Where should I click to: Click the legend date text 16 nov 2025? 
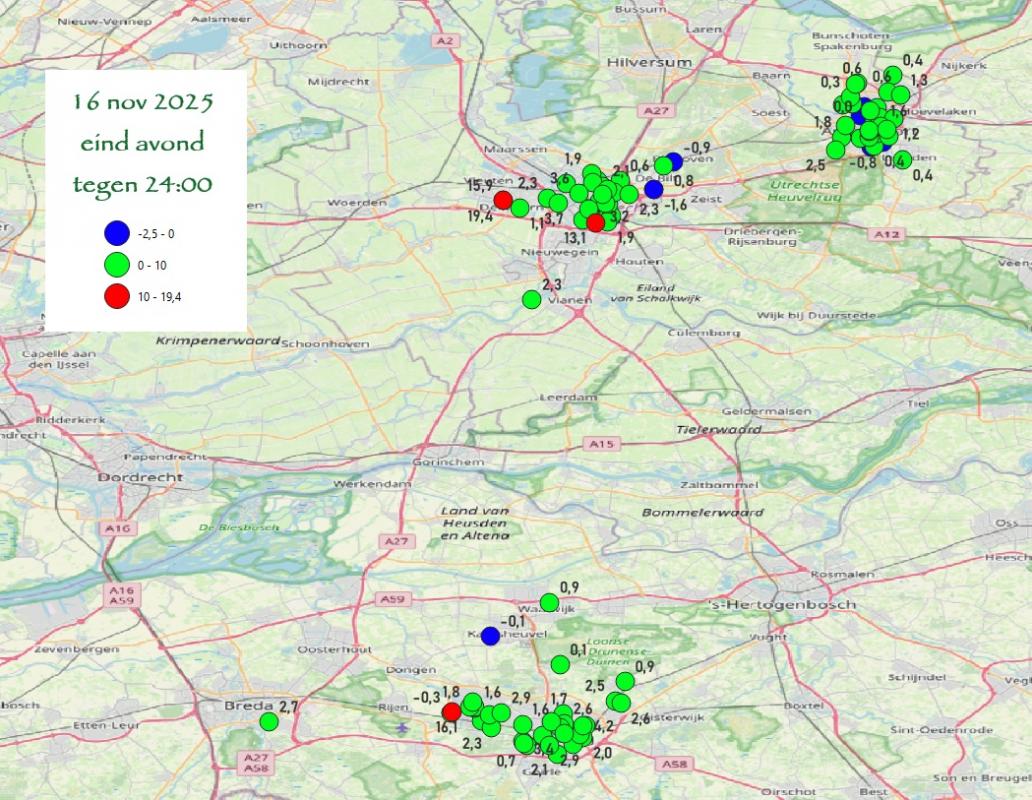pyautogui.click(x=143, y=103)
